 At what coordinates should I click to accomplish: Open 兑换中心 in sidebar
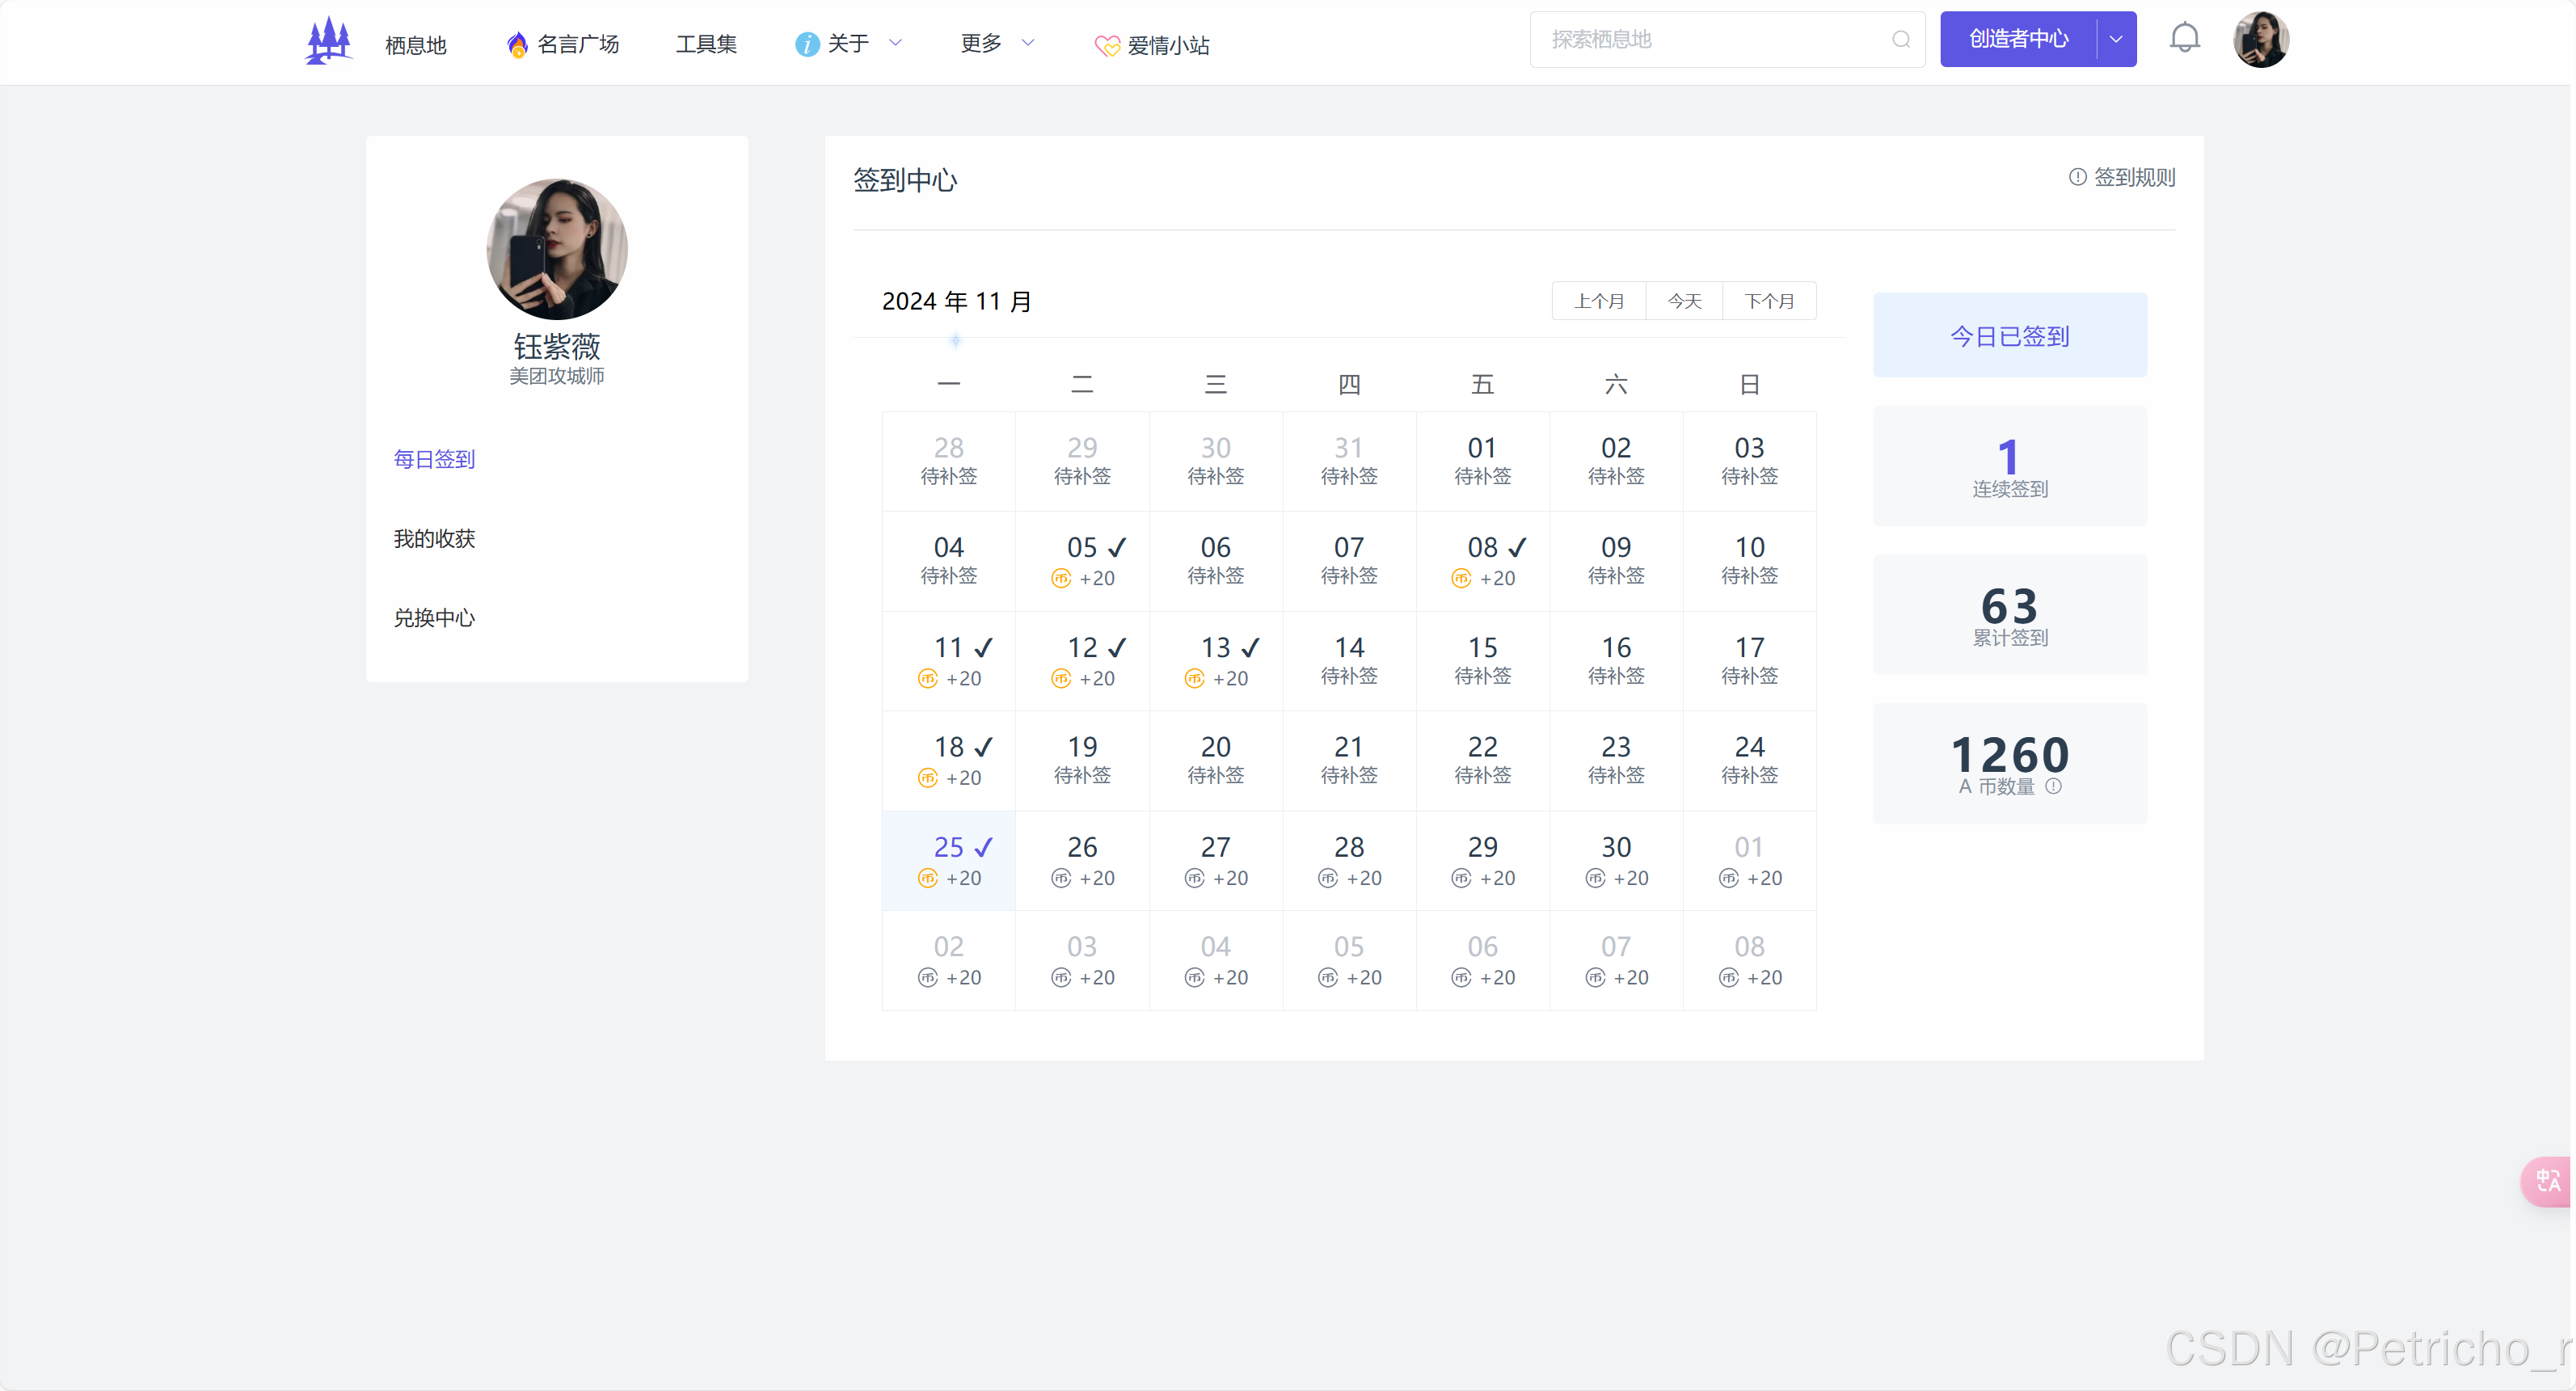click(434, 618)
